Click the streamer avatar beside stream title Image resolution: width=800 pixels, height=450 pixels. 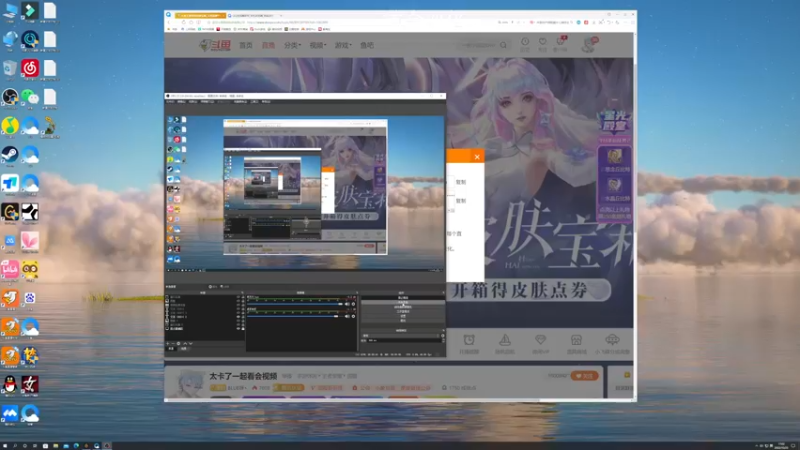click(x=190, y=383)
